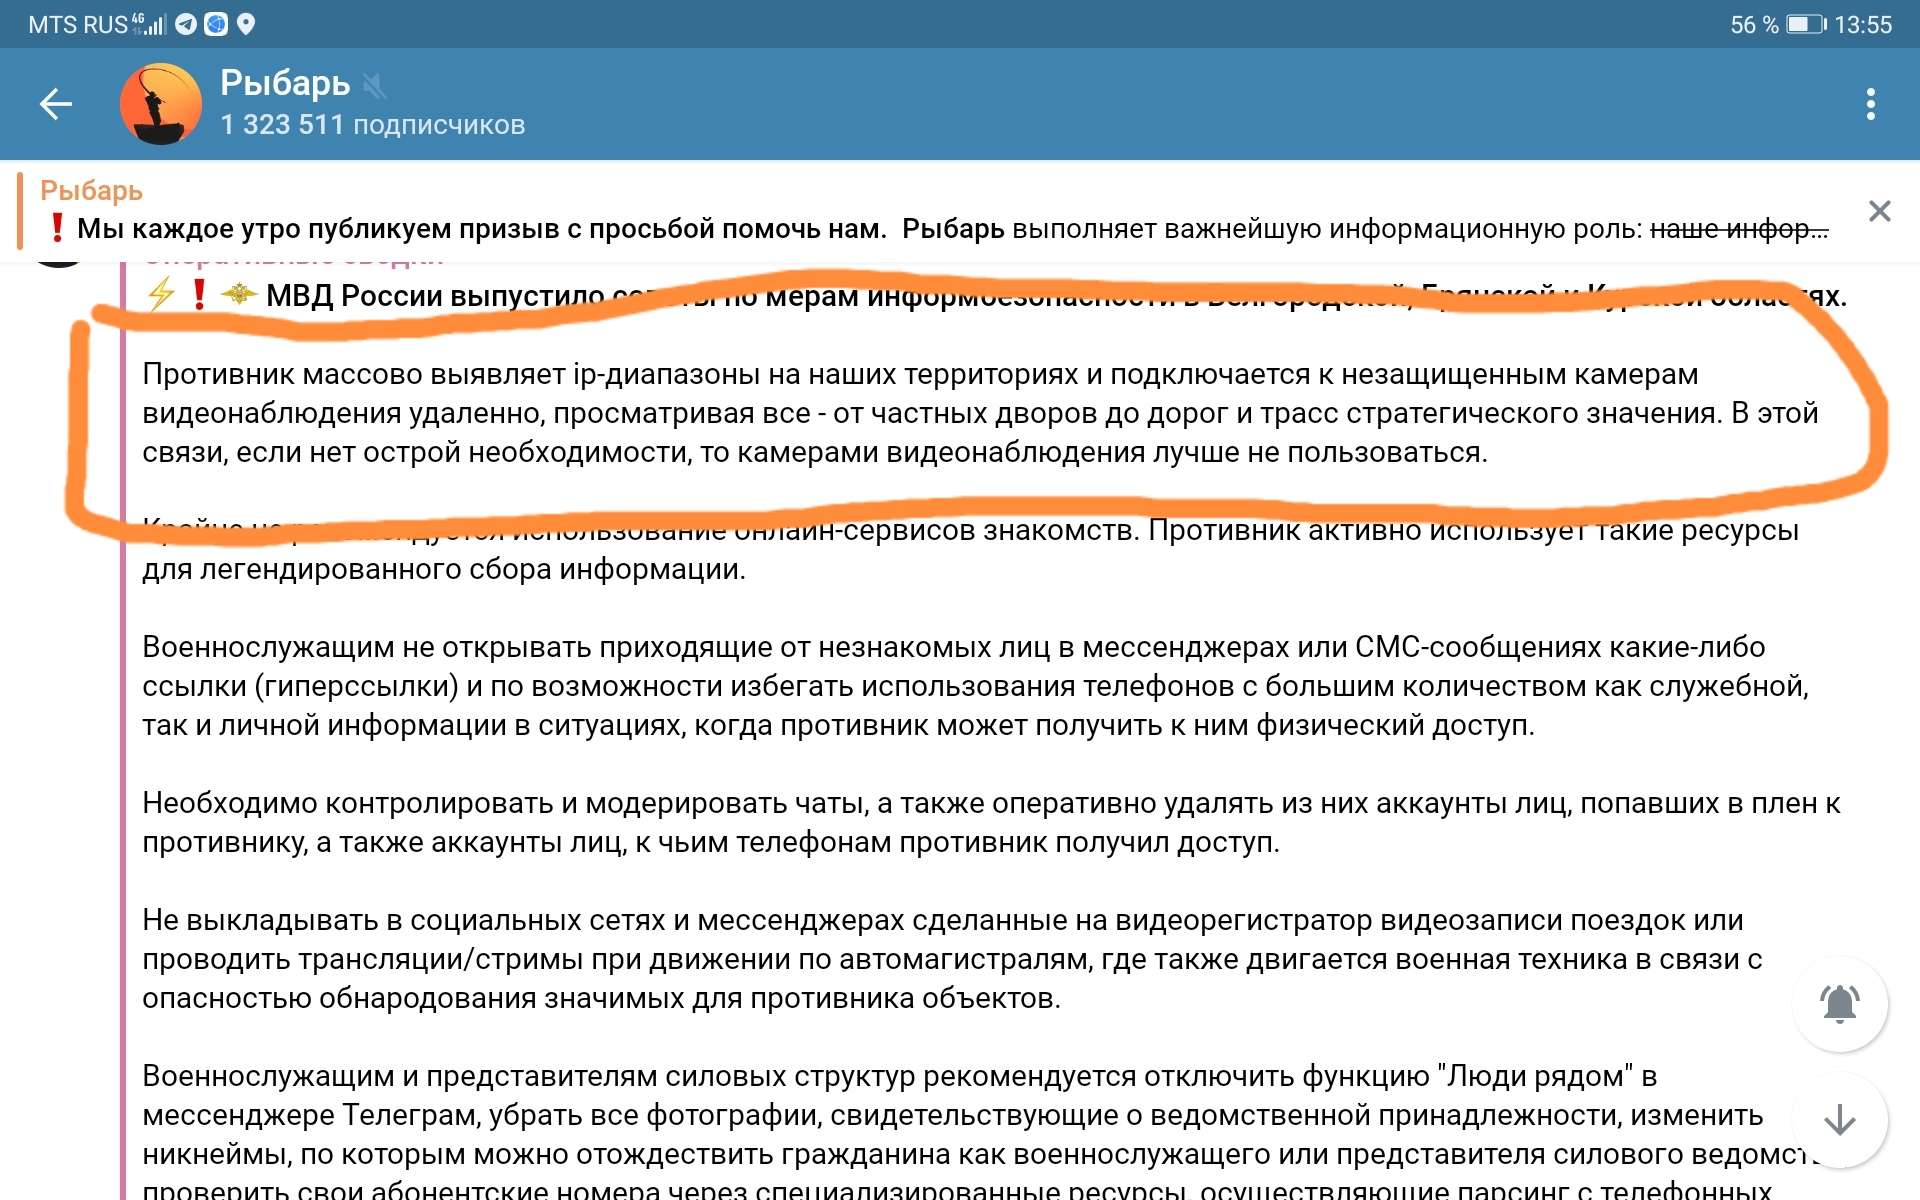This screenshot has width=1920, height=1200.
Task: Tap the location pin status icon
Action: [246, 24]
